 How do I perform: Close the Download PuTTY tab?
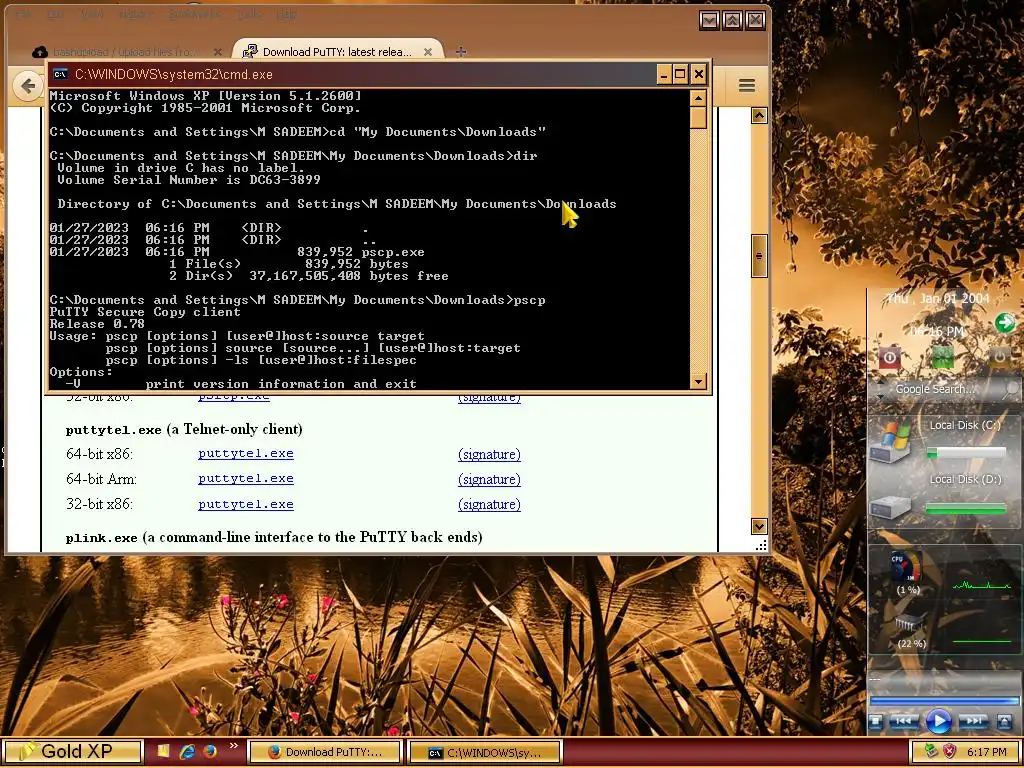click(x=428, y=52)
